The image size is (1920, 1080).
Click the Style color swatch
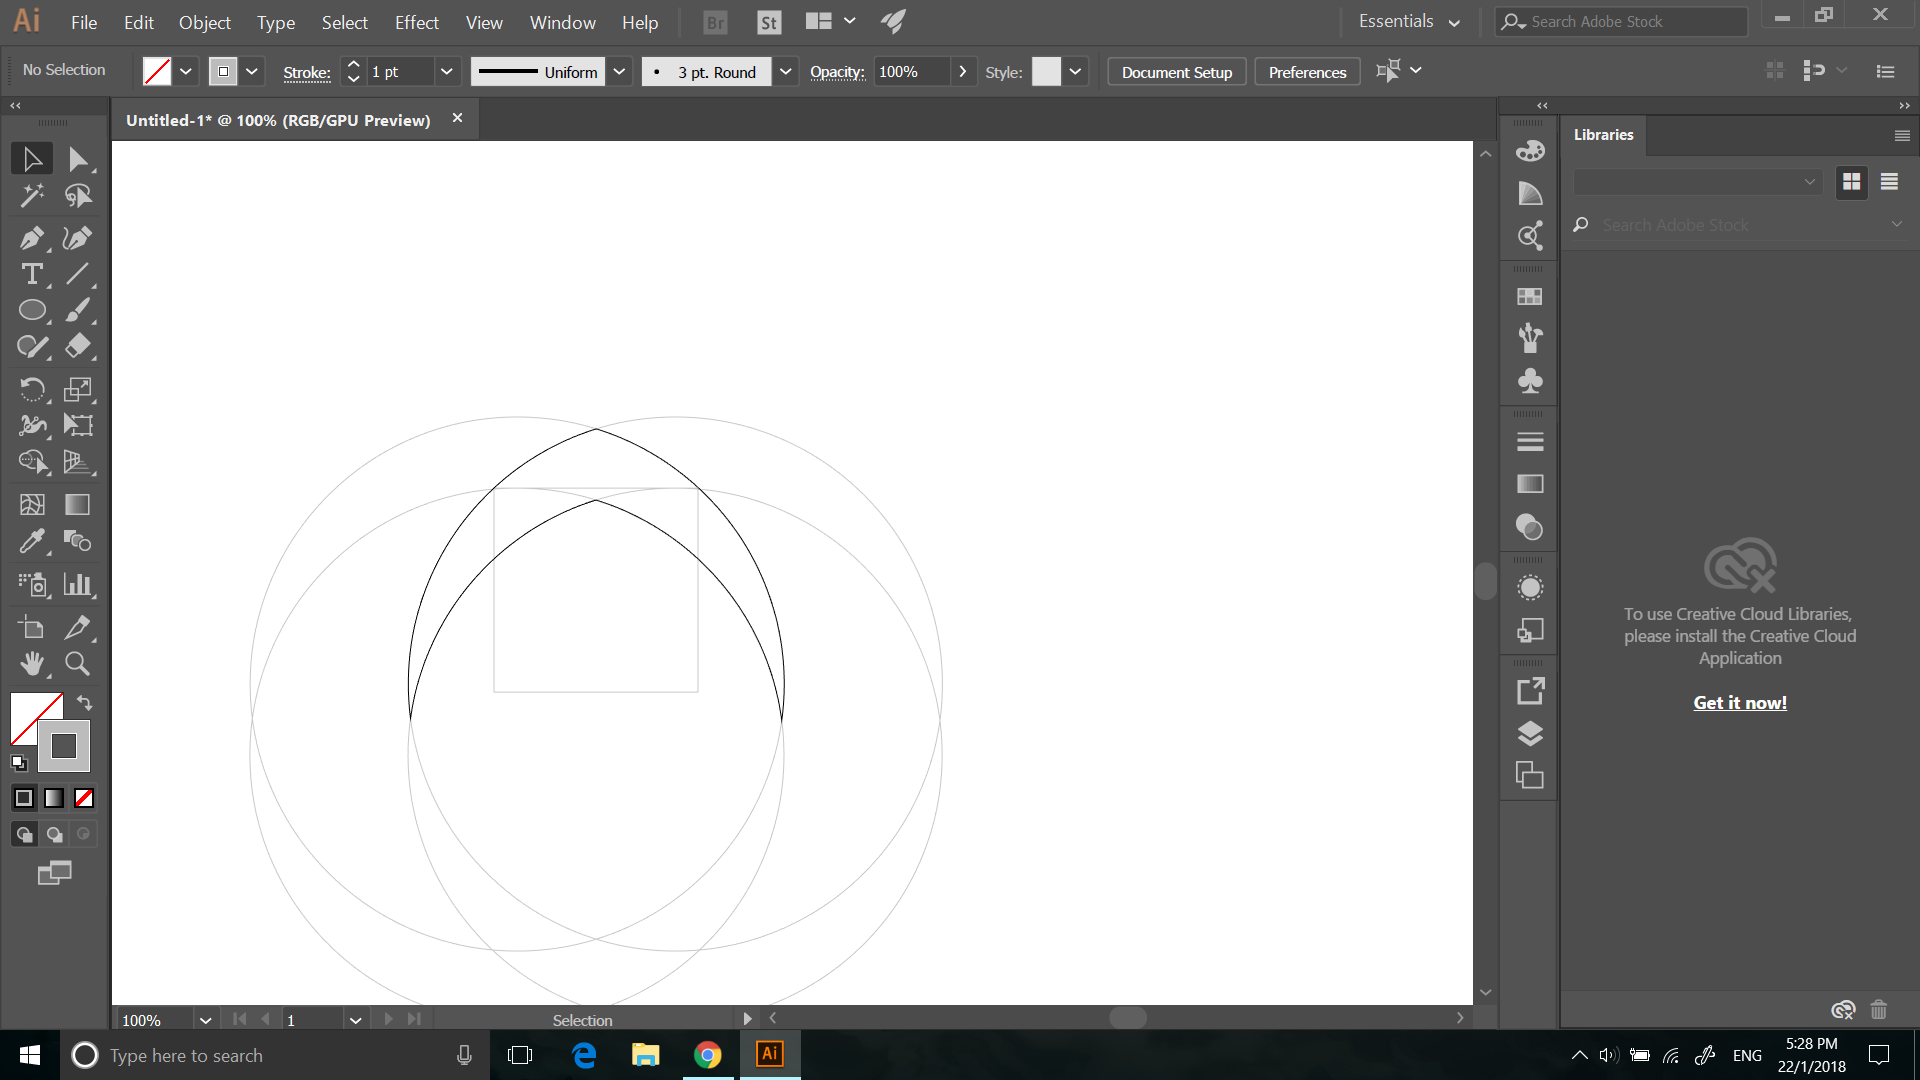click(1047, 71)
